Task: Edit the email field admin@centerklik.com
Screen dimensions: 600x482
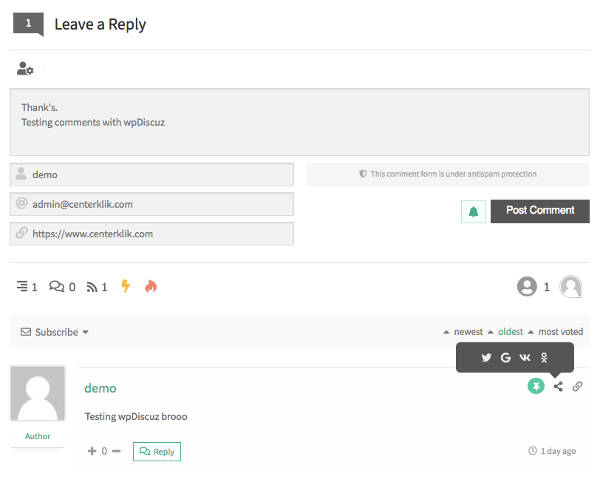Action: pos(152,204)
